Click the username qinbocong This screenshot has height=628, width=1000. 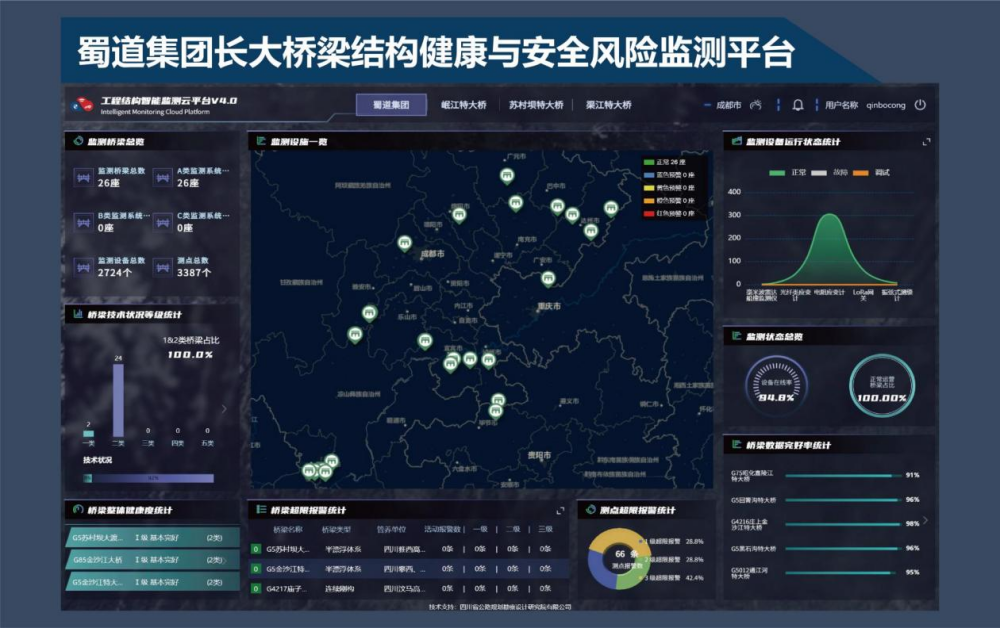click(886, 105)
